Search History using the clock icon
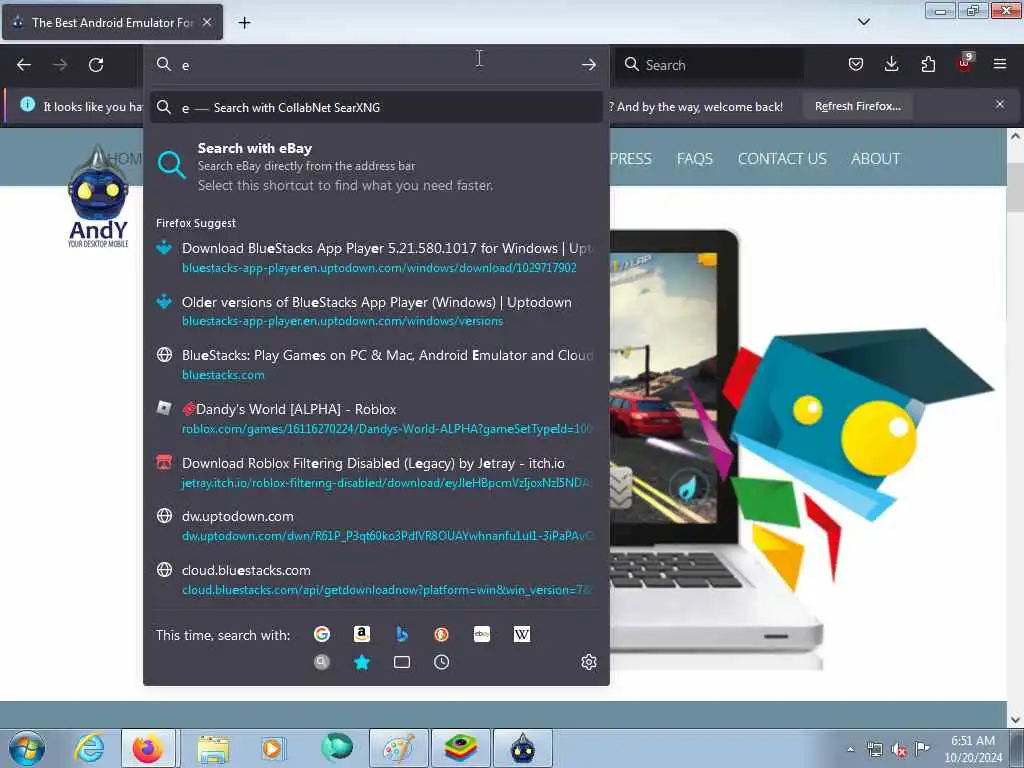1024x768 pixels. [x=441, y=662]
